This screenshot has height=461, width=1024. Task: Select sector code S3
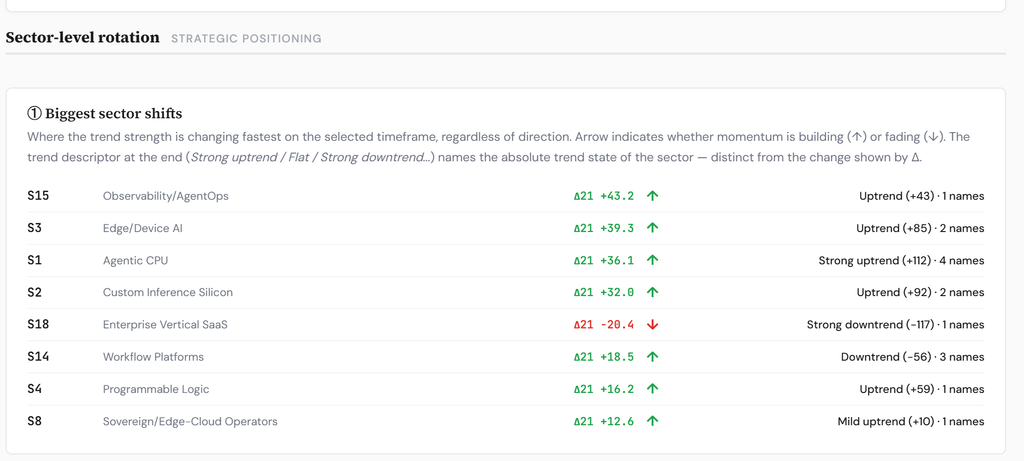pos(35,228)
